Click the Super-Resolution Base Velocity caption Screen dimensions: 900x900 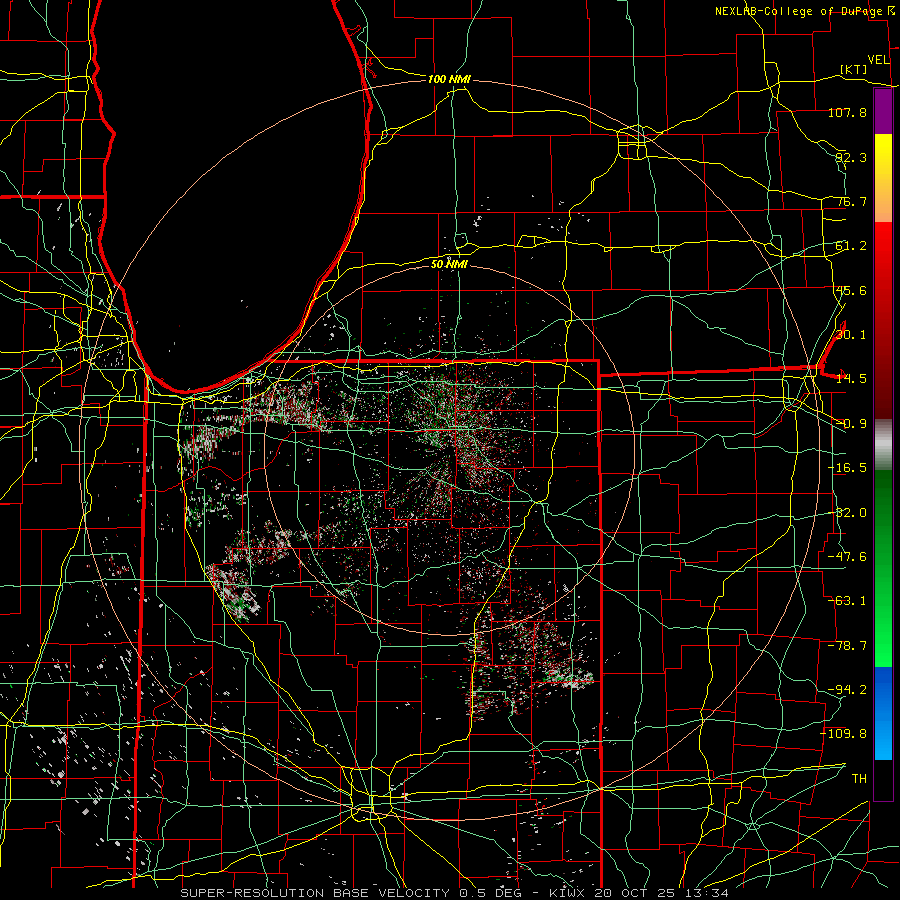click(x=455, y=893)
